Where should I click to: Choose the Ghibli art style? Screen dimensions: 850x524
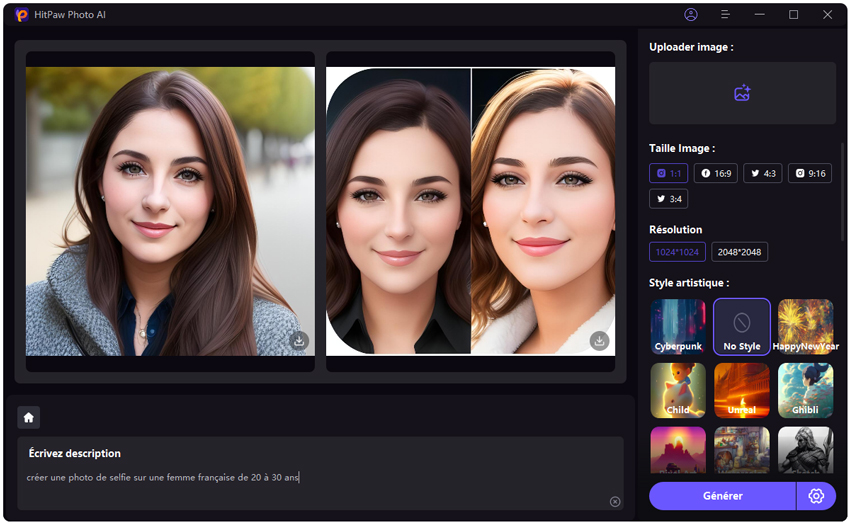pyautogui.click(x=805, y=390)
